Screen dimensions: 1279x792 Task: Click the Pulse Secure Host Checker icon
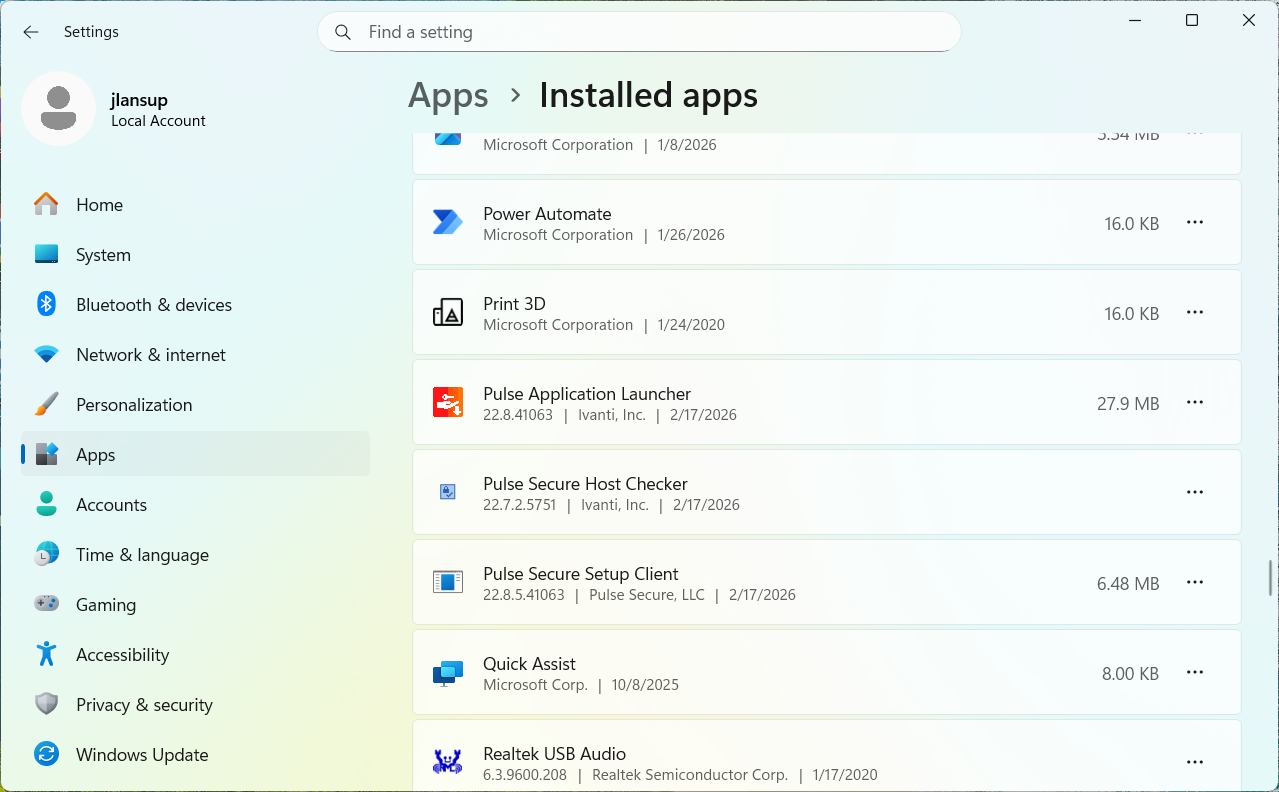[x=447, y=492]
